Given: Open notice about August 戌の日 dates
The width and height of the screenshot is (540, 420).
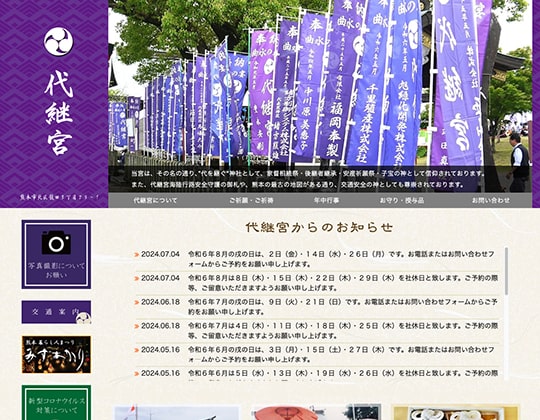Looking at the screenshot, I should click(341, 259).
